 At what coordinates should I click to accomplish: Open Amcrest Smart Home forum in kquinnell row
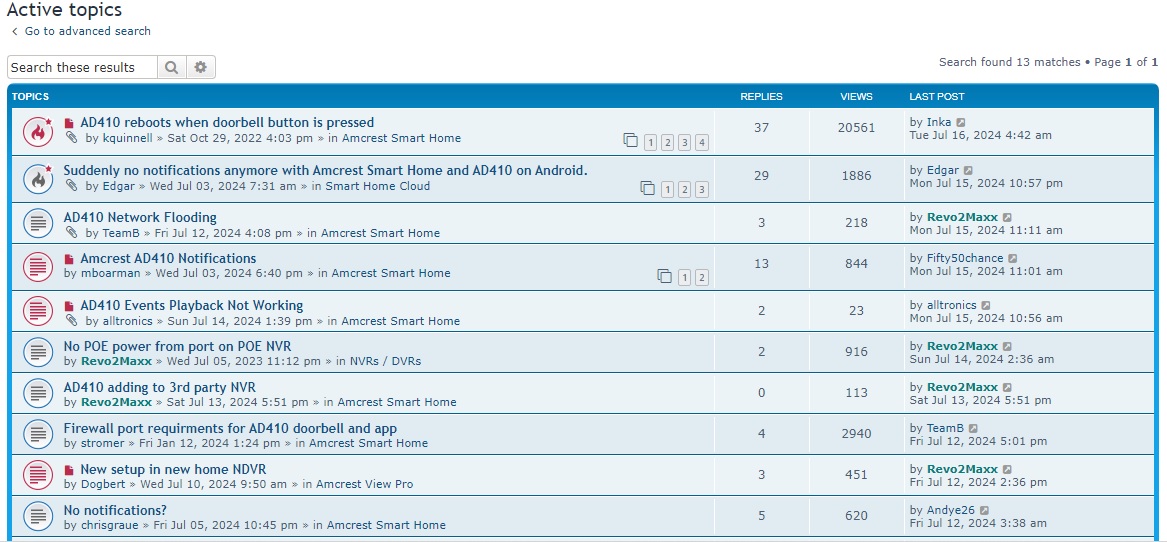[401, 138]
